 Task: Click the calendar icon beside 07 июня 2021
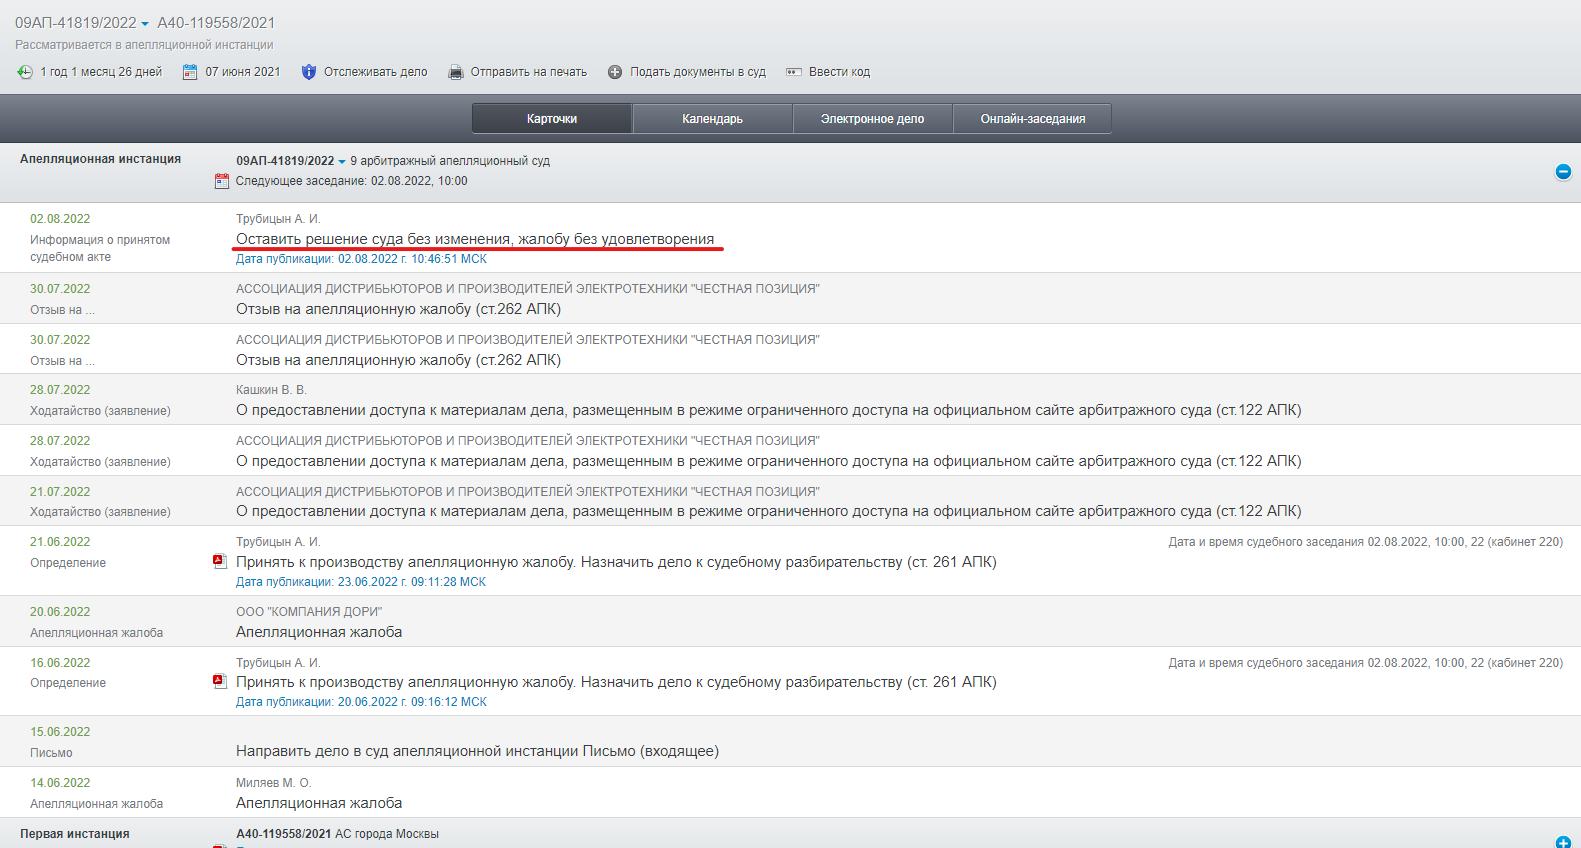[190, 72]
